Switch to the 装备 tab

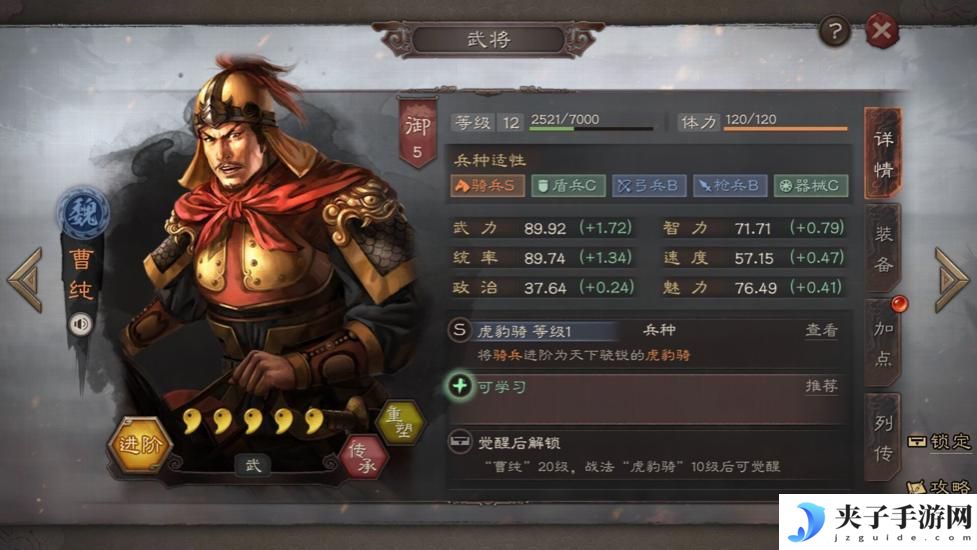click(883, 249)
